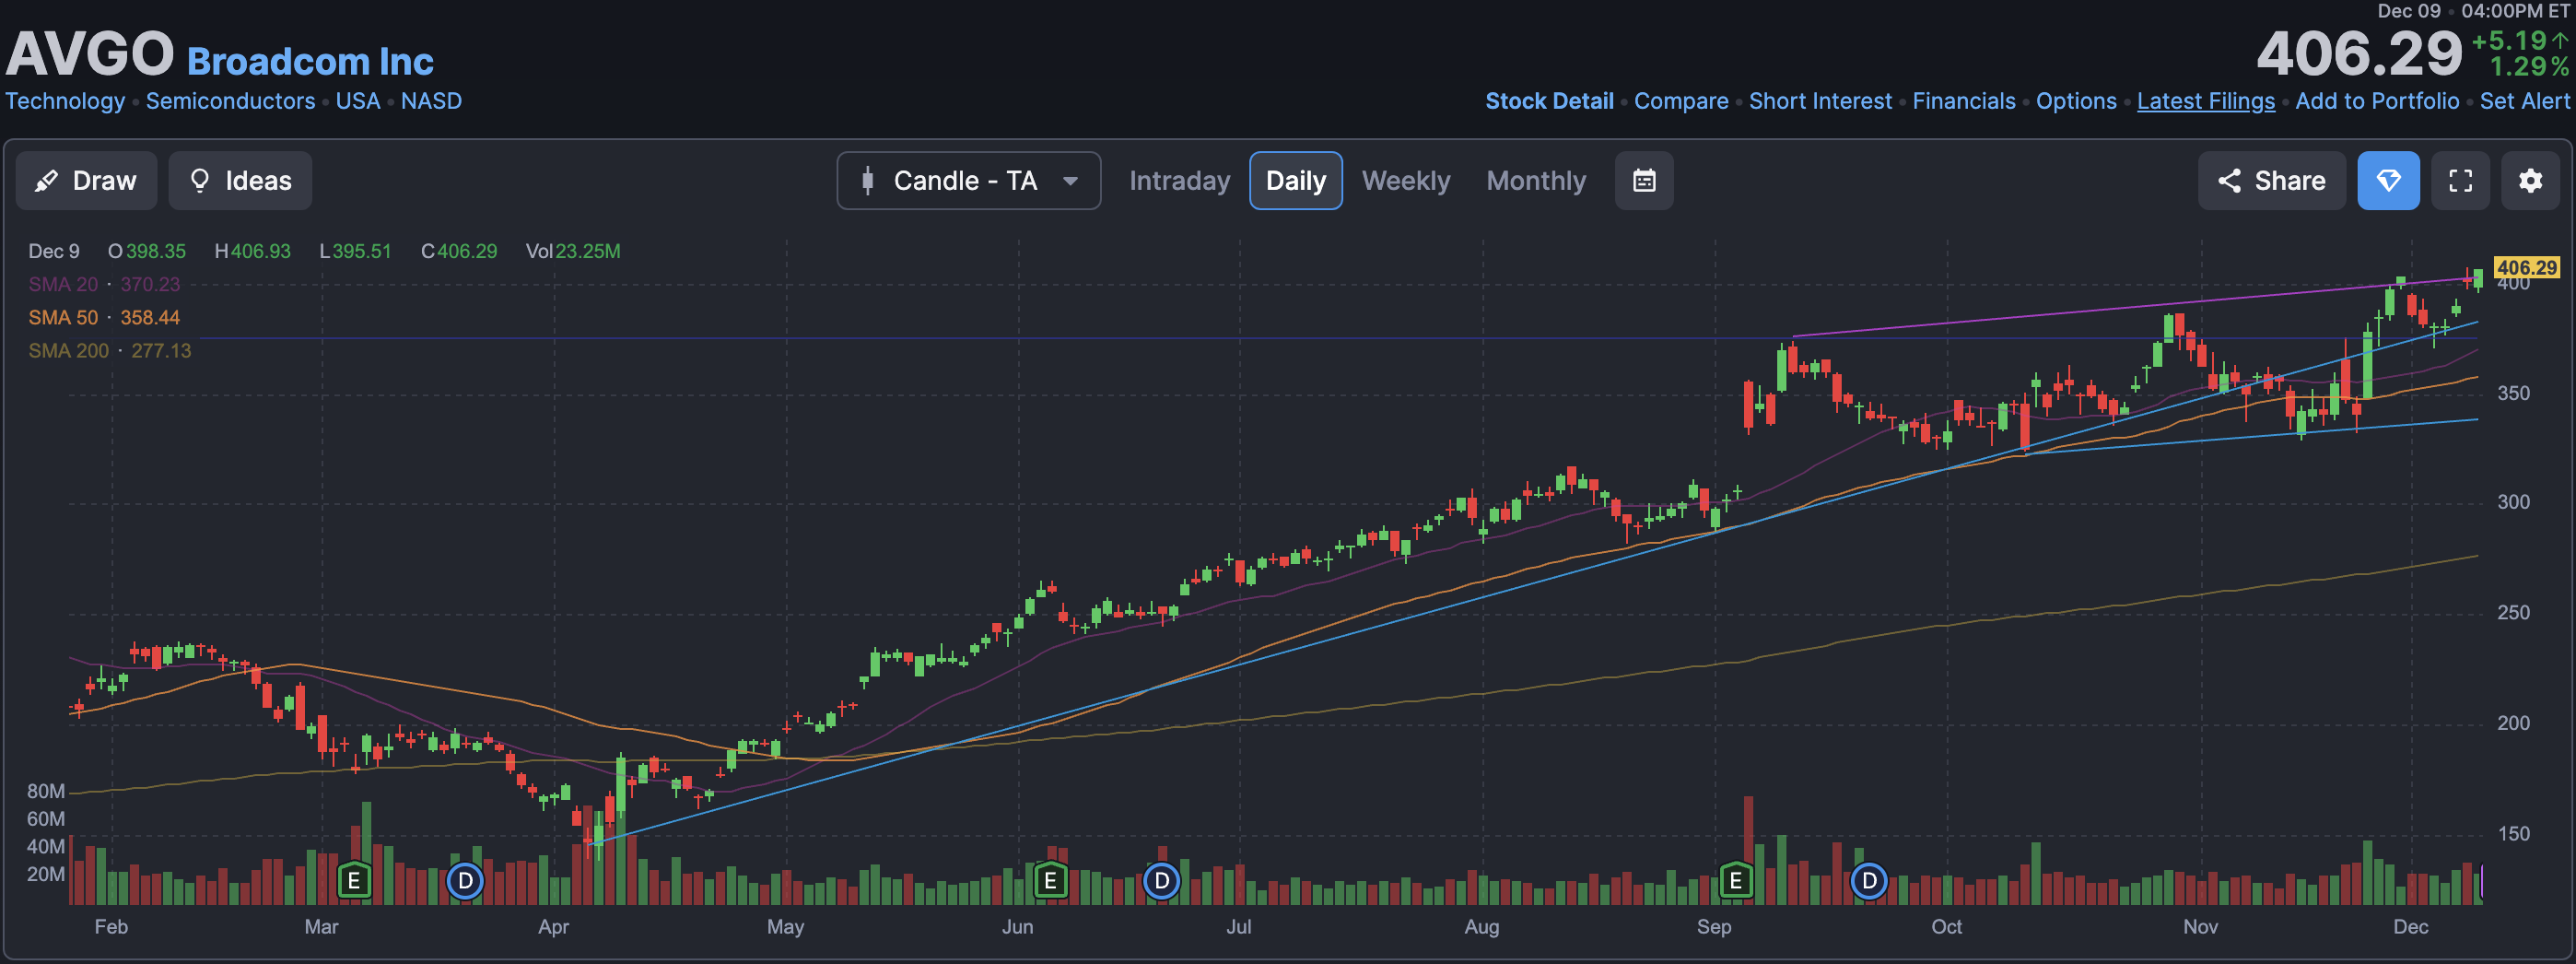Click the lightbulb icon in Ideas button

199,181
